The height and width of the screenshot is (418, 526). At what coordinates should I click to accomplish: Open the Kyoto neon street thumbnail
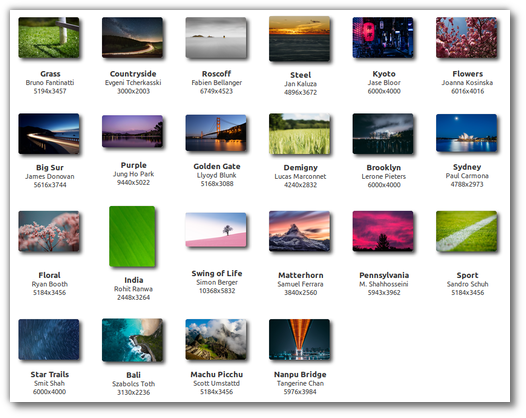[383, 38]
